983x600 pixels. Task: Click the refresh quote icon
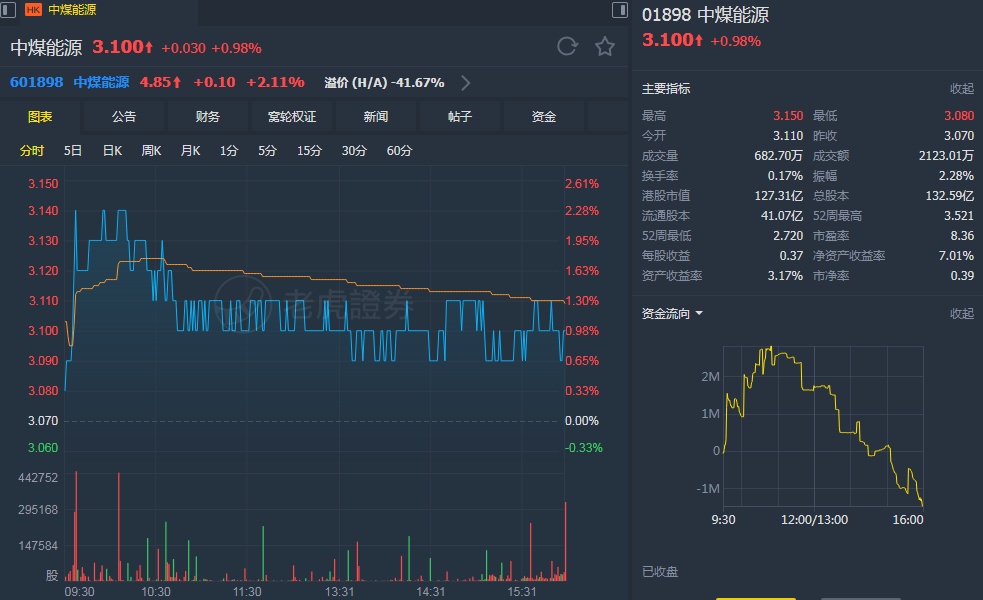567,46
